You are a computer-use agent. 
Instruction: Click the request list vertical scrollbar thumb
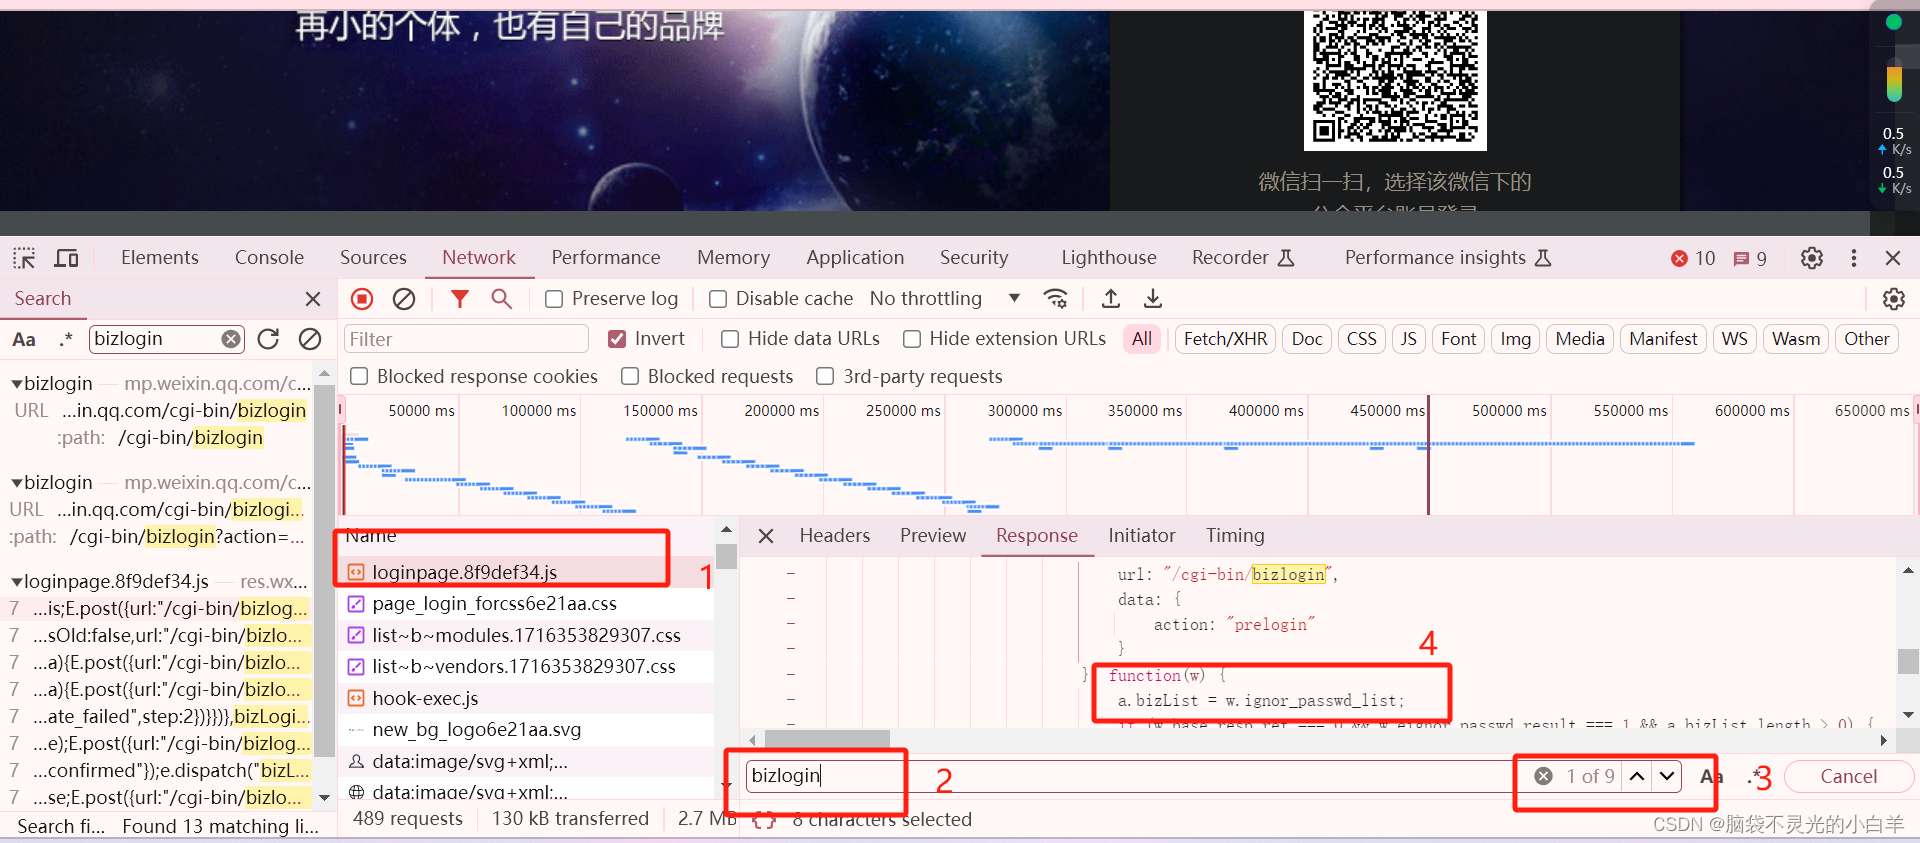point(726,556)
